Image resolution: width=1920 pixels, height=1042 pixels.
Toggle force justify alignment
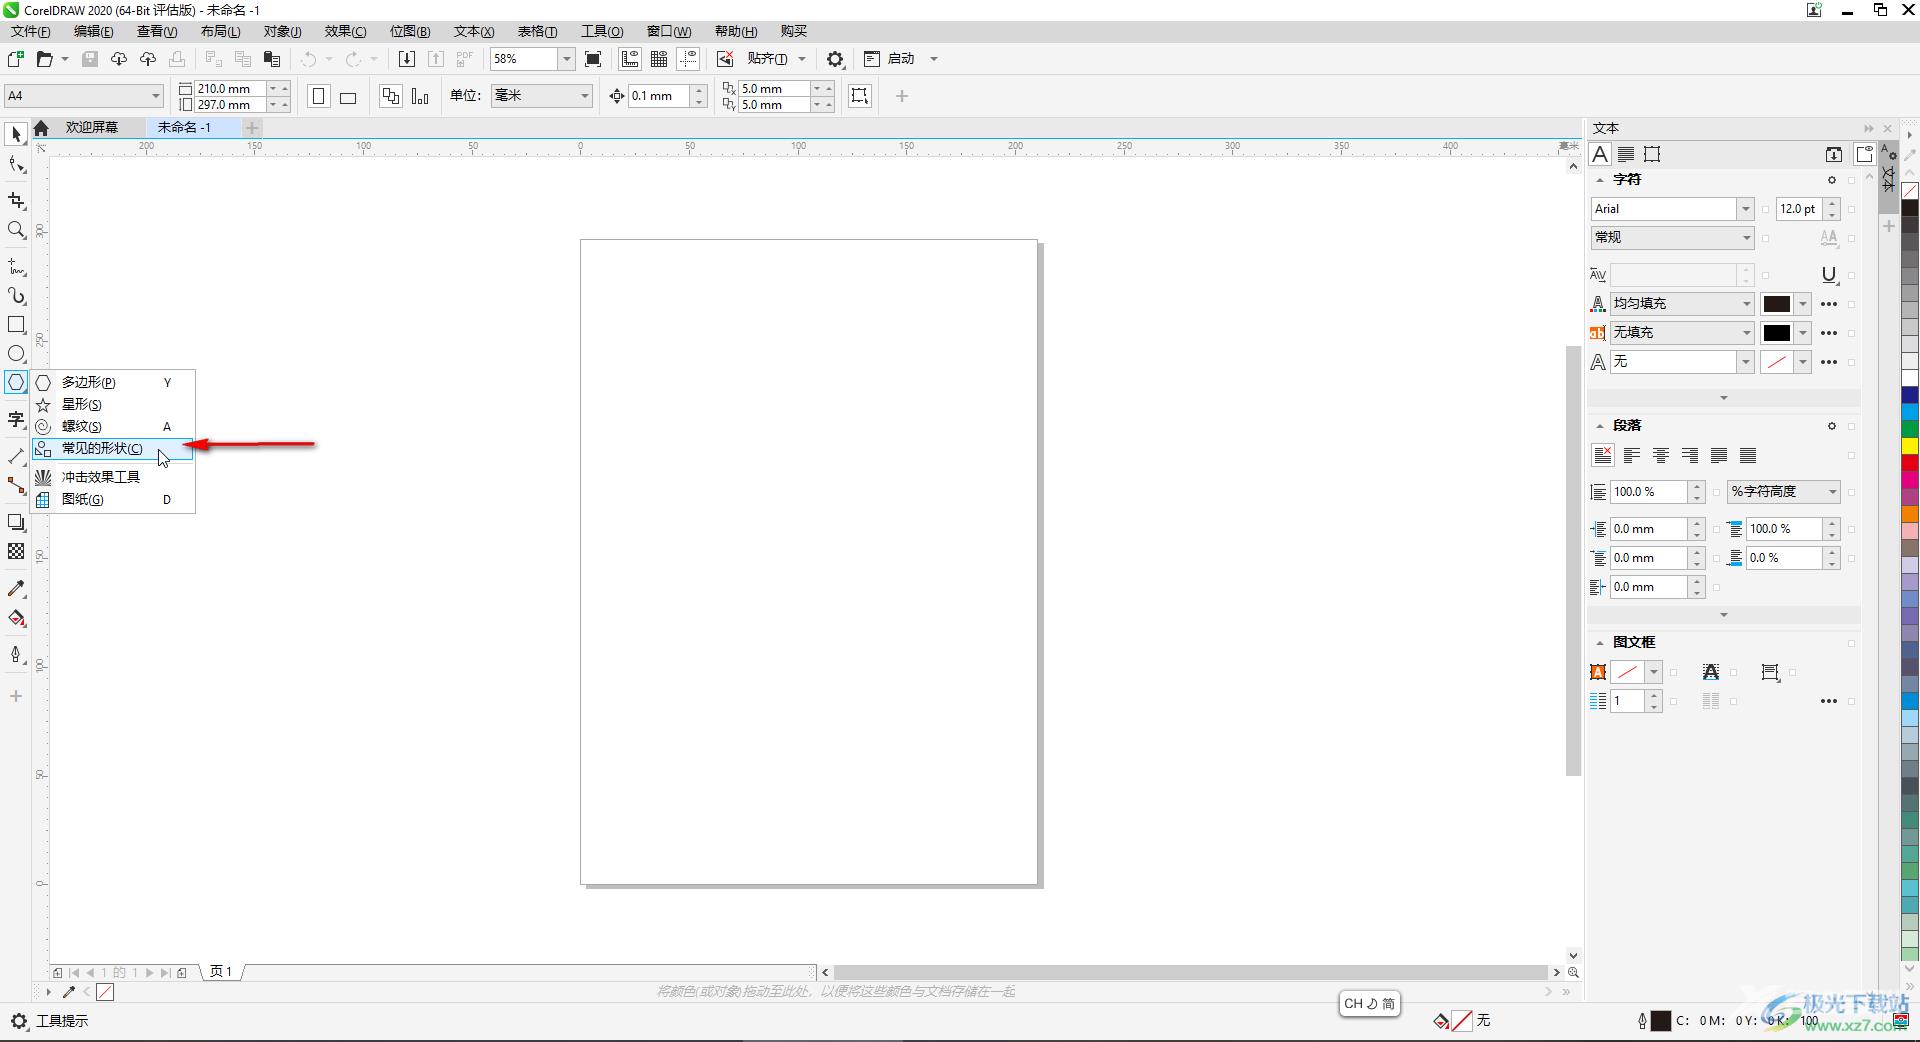click(1748, 455)
